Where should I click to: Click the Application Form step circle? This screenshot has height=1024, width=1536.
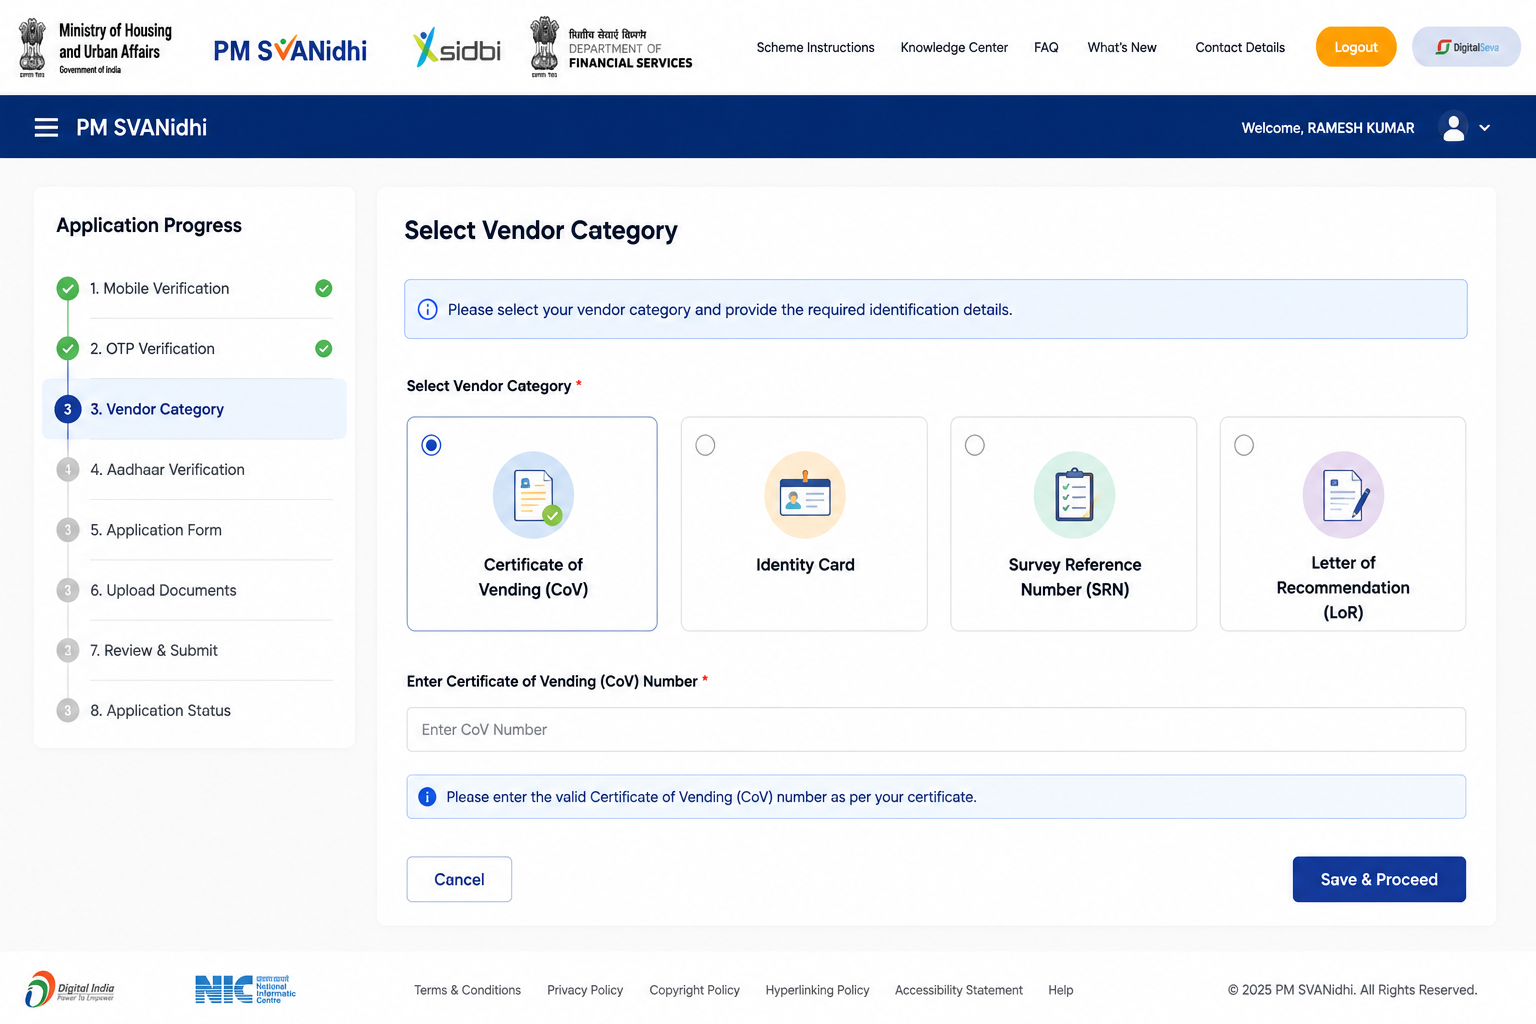pos(68,530)
